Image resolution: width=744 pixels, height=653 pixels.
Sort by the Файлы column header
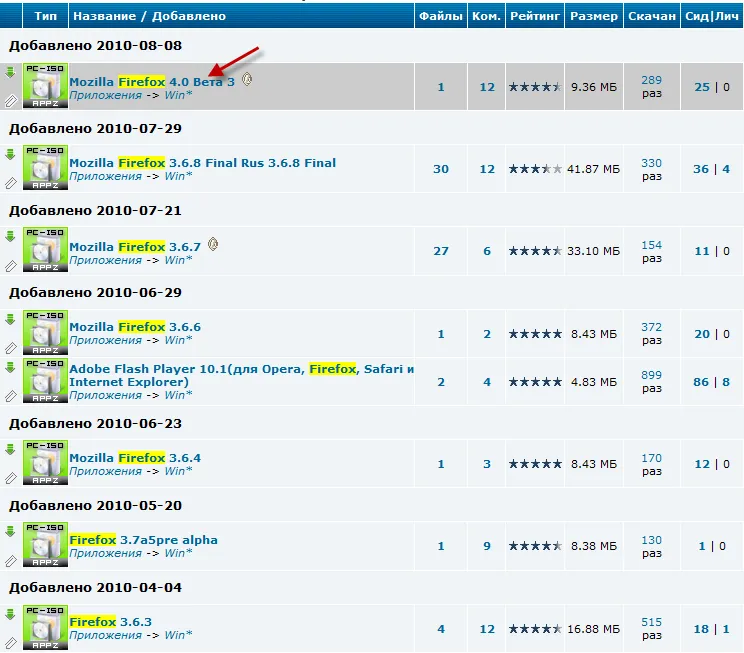pos(440,16)
